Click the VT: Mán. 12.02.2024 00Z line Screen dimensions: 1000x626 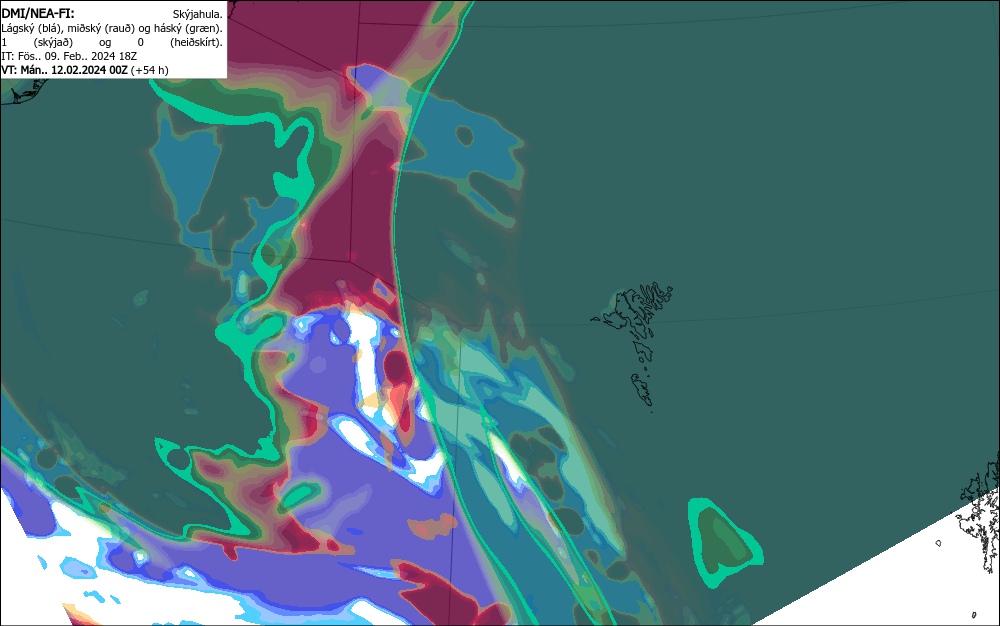(85, 70)
